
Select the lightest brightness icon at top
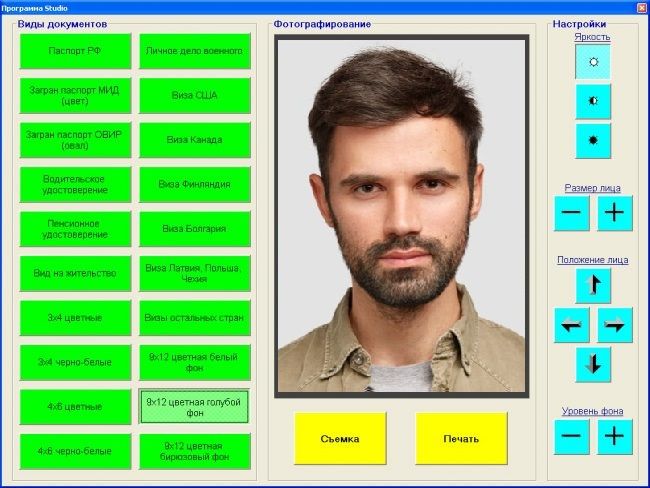[592, 62]
